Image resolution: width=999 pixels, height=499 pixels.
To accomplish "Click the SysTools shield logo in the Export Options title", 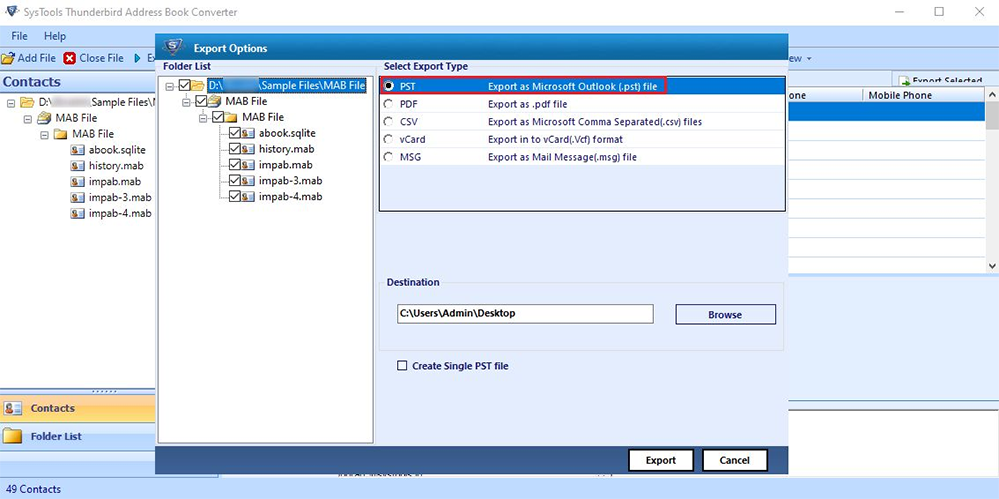I will tap(174, 47).
